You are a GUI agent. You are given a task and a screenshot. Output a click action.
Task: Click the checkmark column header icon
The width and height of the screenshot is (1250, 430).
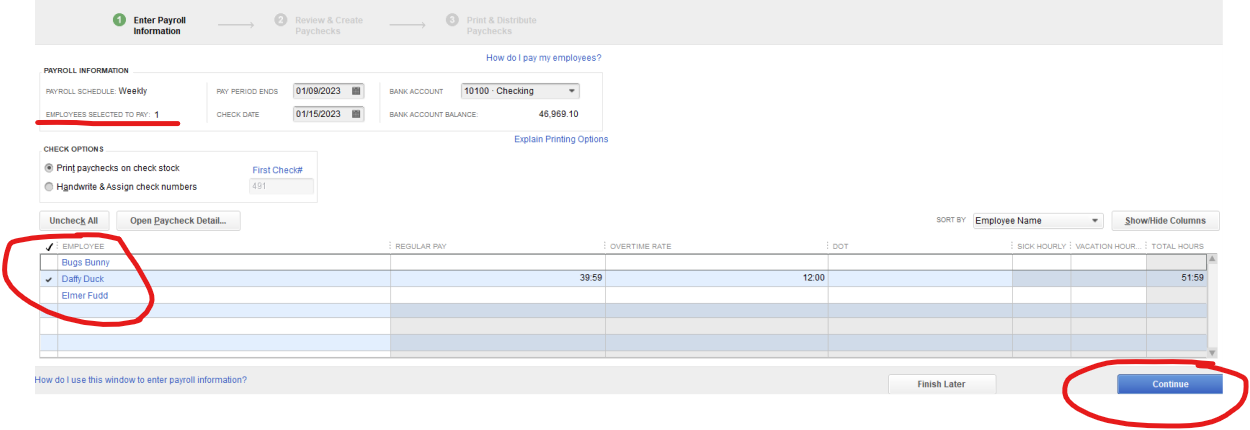point(49,246)
